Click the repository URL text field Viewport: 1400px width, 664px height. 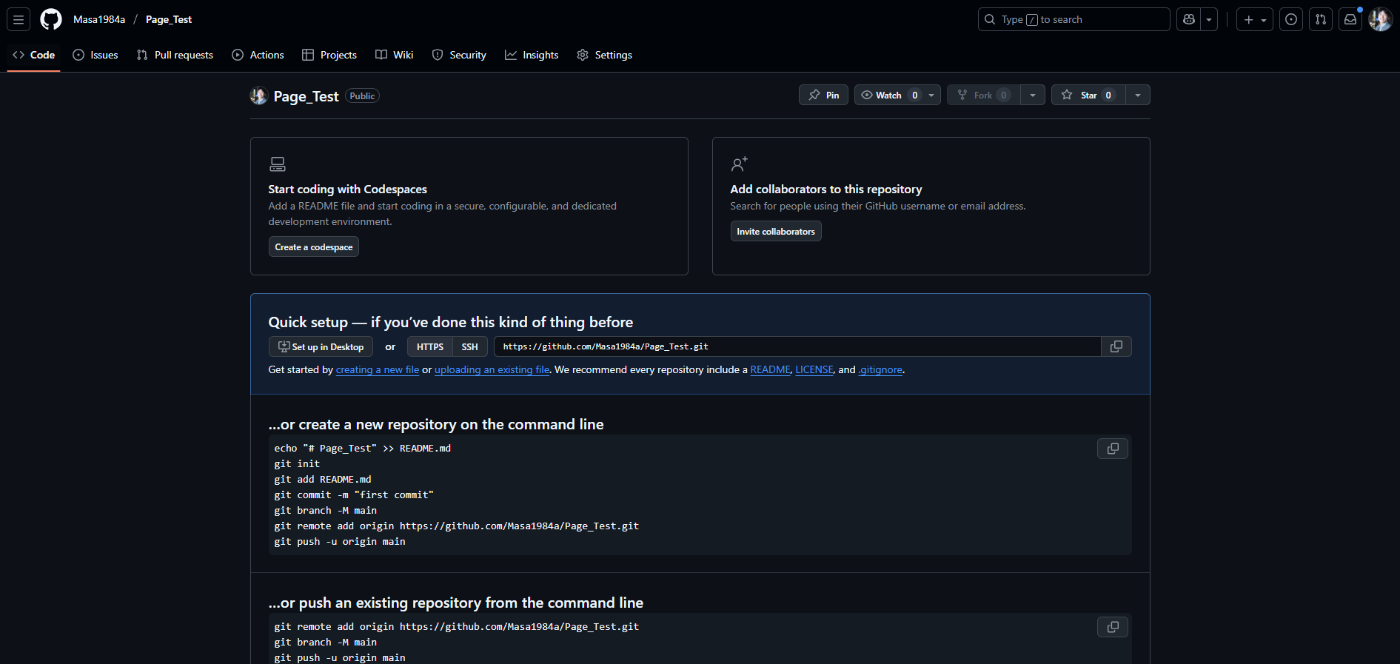click(797, 347)
